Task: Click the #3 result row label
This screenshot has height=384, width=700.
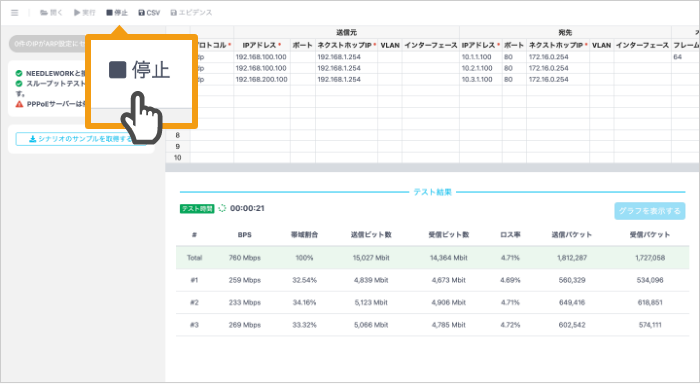Action: click(194, 325)
